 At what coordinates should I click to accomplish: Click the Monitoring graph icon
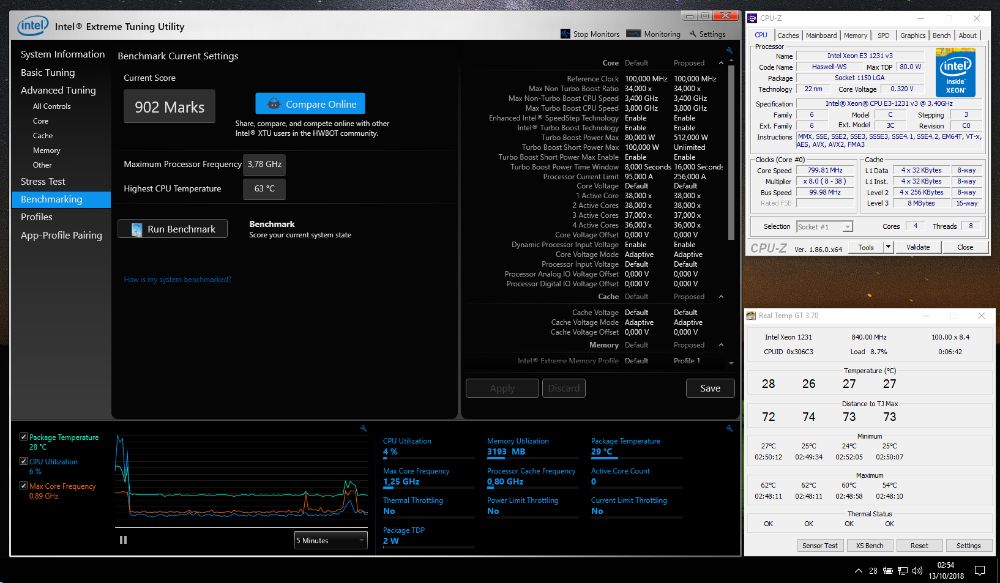coord(635,34)
